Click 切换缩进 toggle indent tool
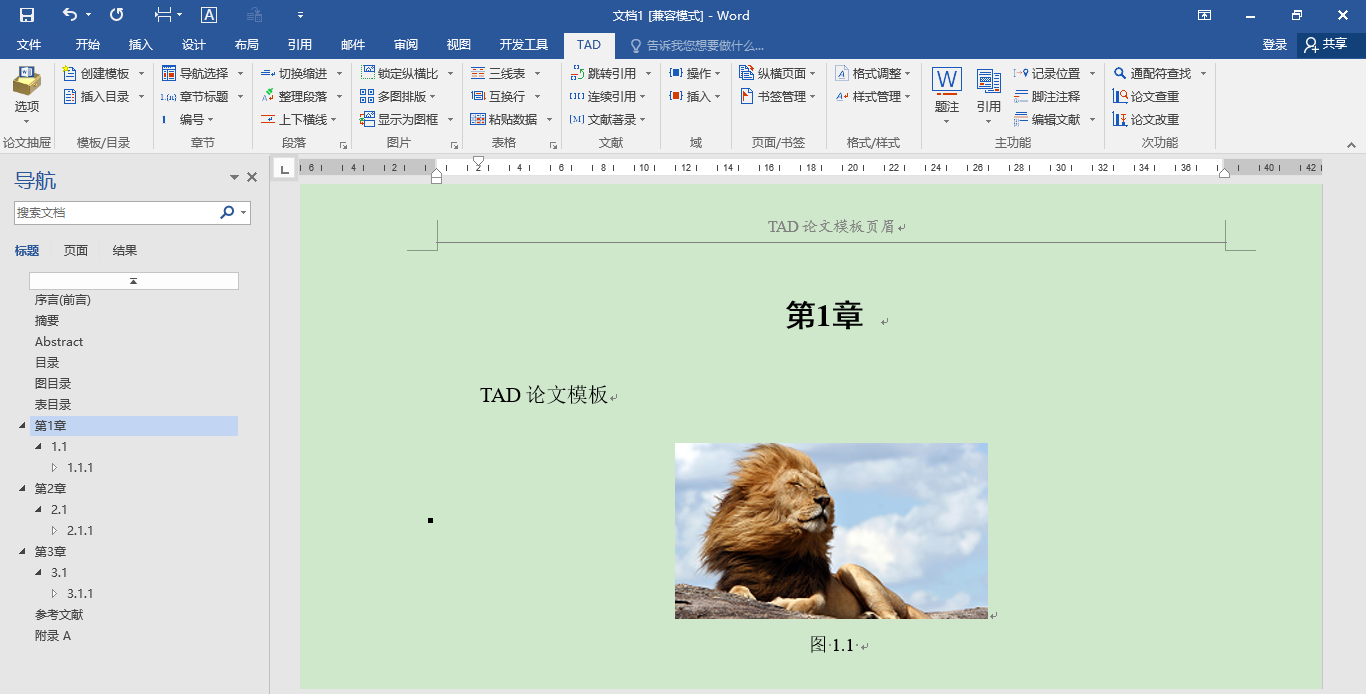The image size is (1366, 694). coord(294,74)
